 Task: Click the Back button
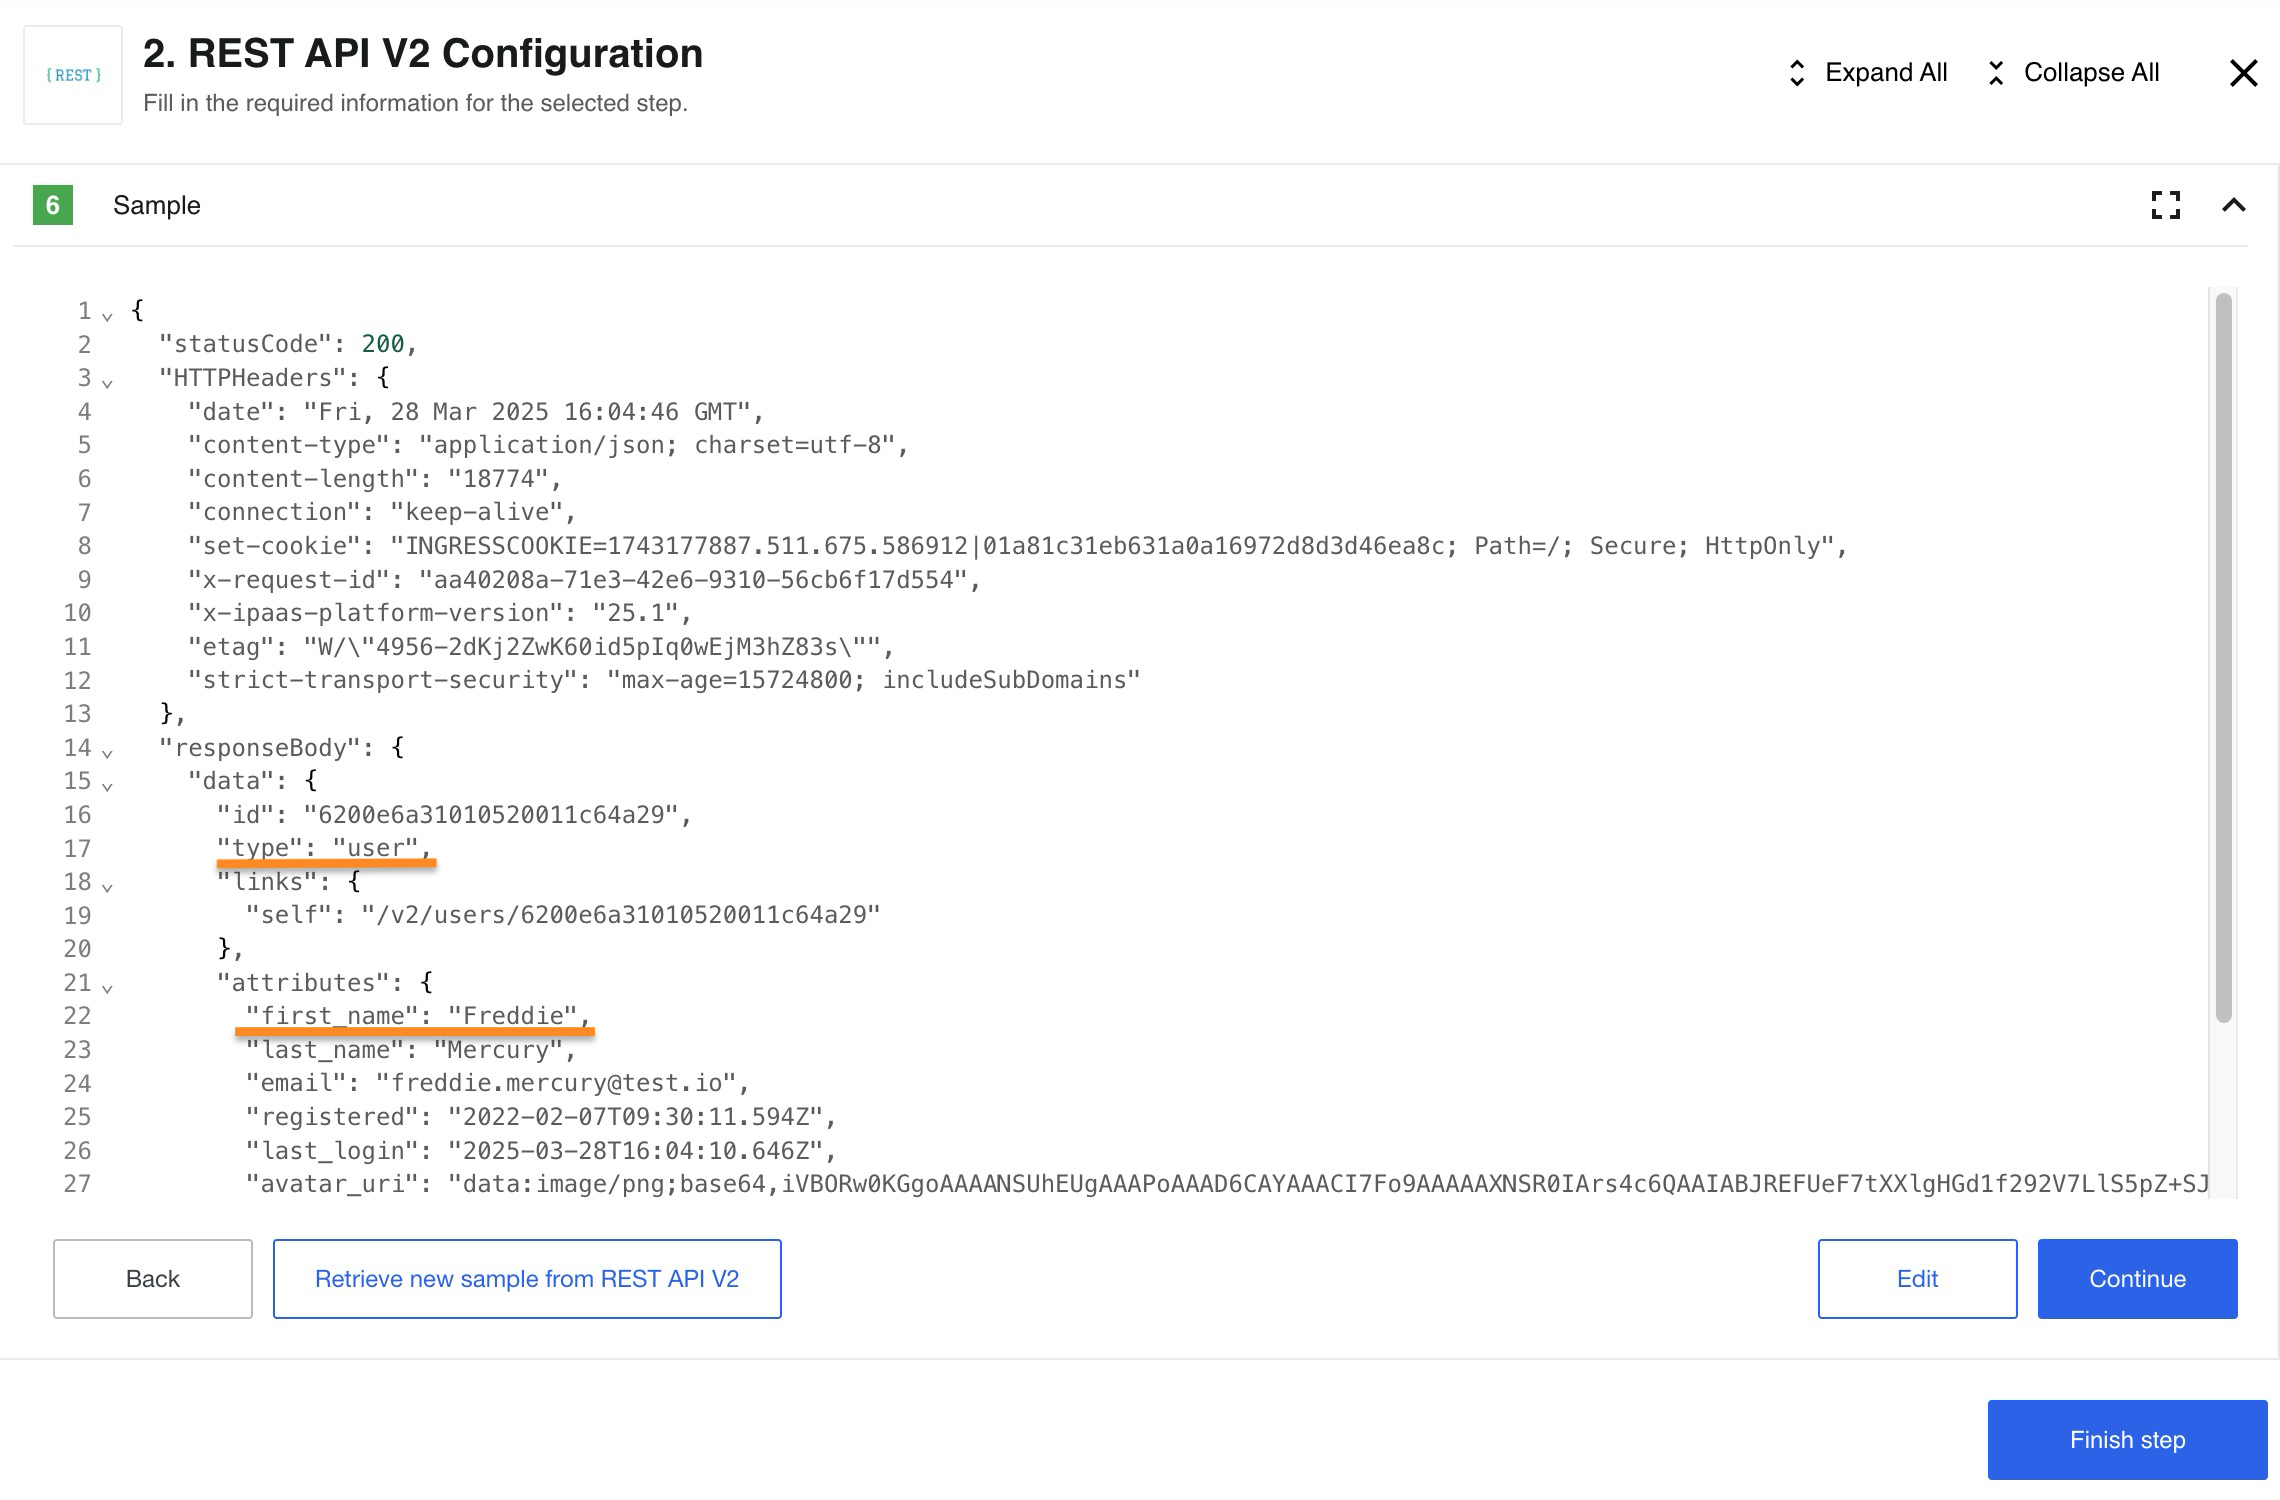(x=152, y=1277)
